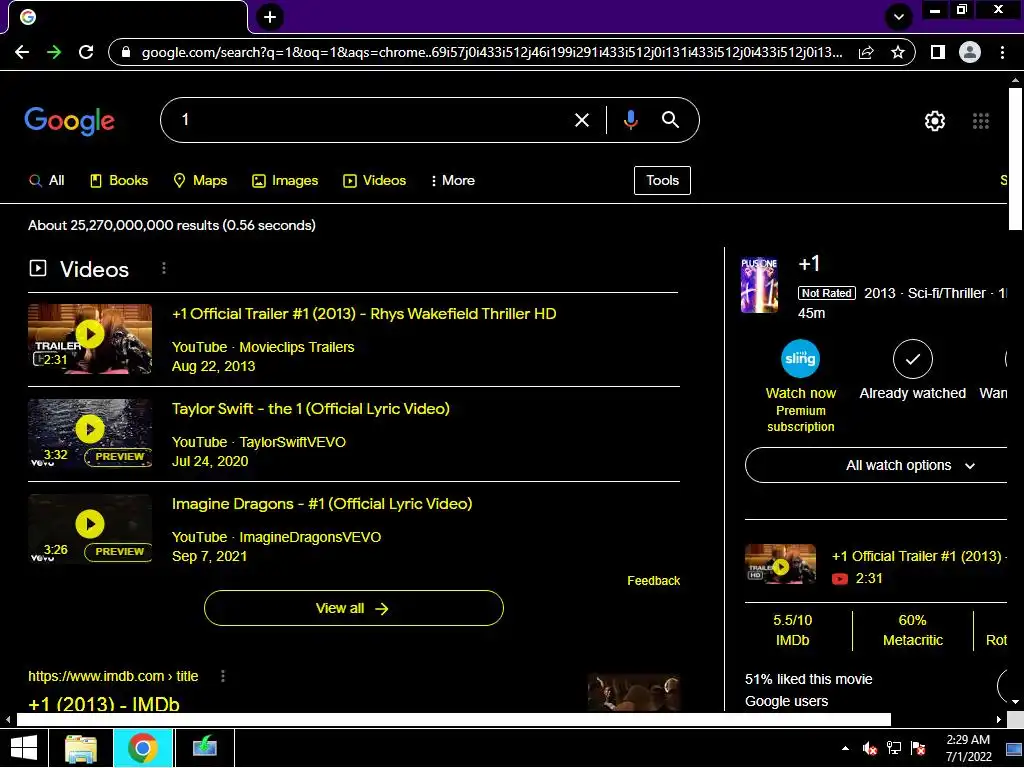The height and width of the screenshot is (768, 1024).
Task: Open the Chrome profile avatar
Action: [x=970, y=52]
